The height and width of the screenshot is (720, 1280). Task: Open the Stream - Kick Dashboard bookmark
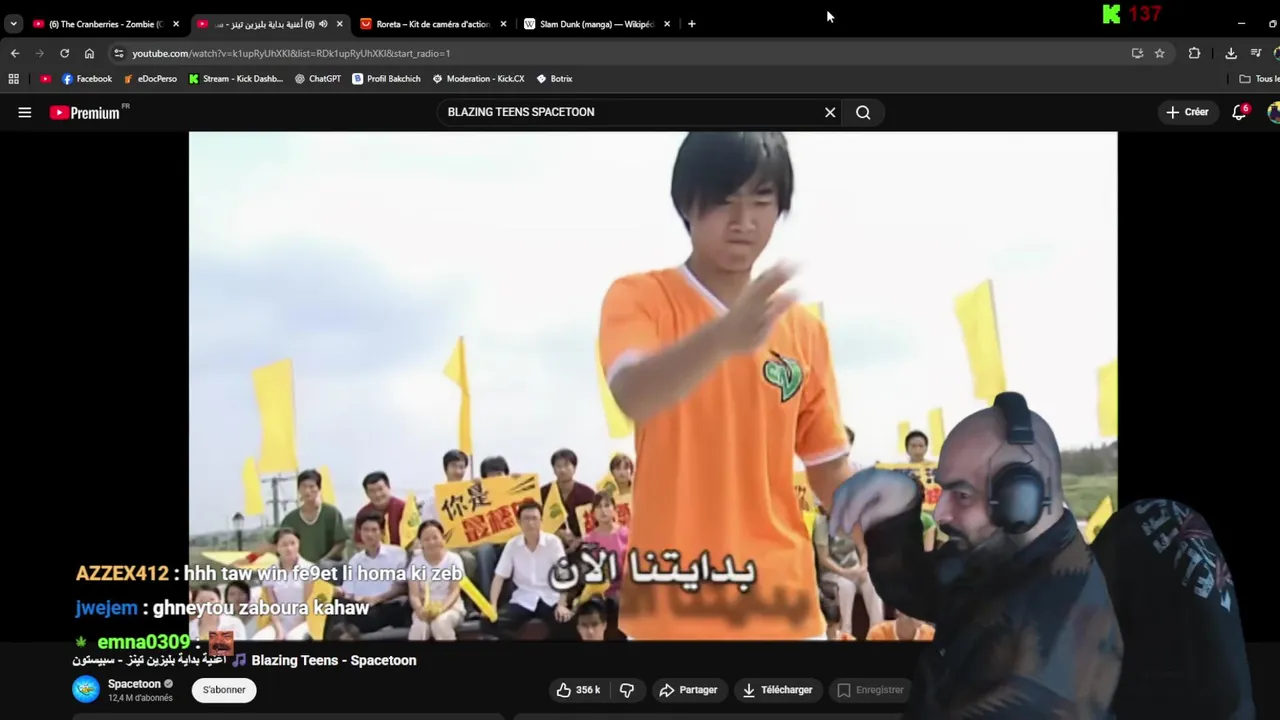236,79
